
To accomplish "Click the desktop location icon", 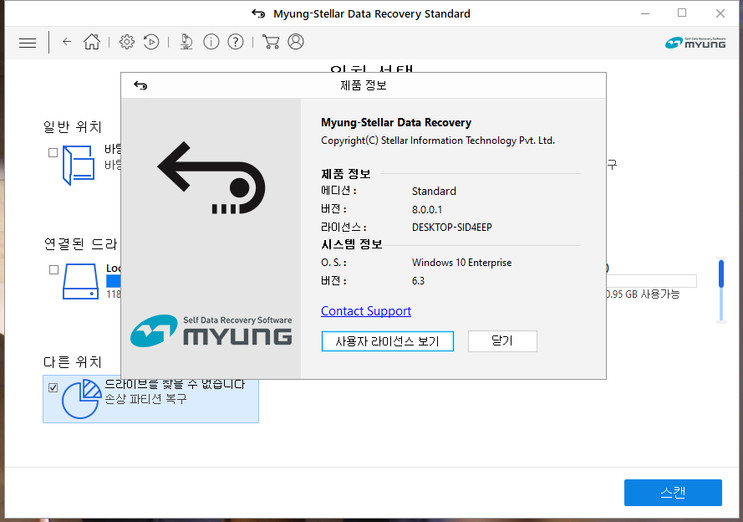I will pyautogui.click(x=78, y=165).
